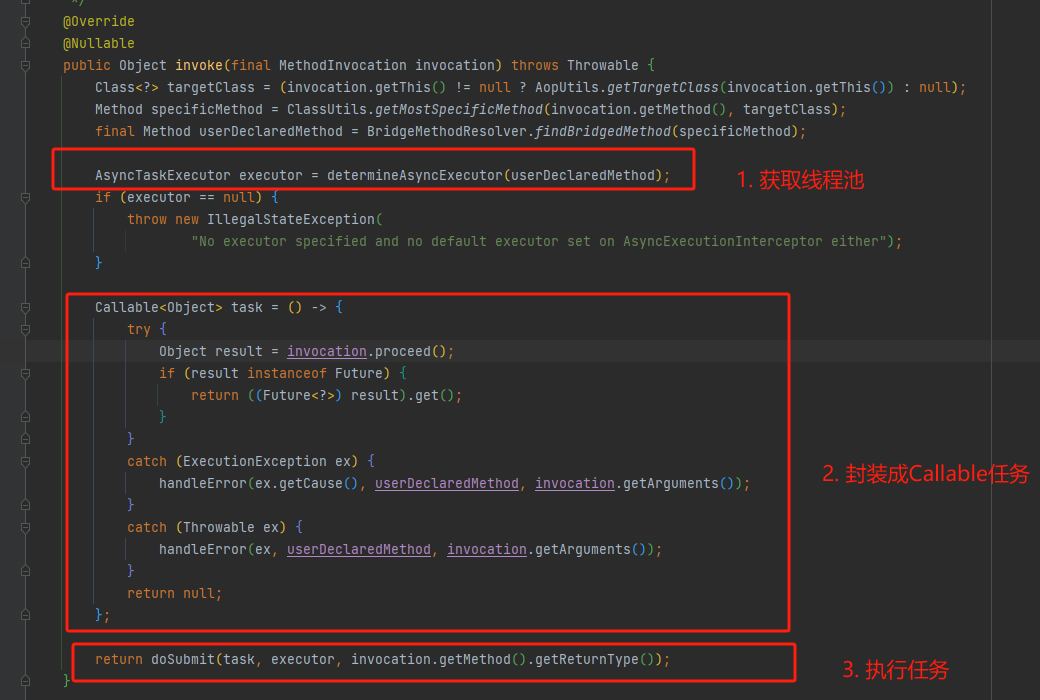Click the 'targetClass' variable declaration
This screenshot has width=1040, height=700.
coord(211,88)
